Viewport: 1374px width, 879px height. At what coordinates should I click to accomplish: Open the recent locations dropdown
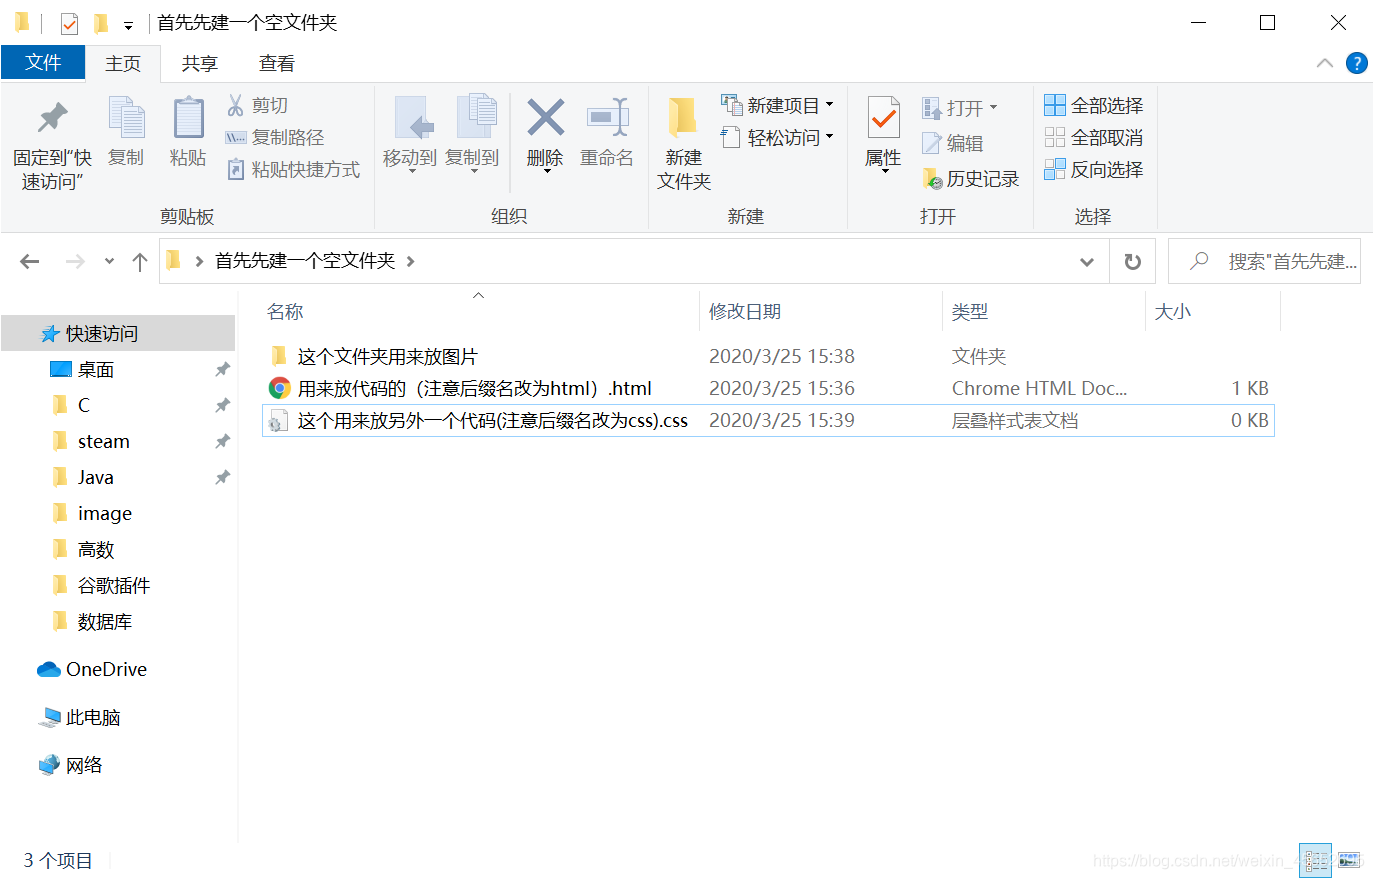click(x=109, y=261)
